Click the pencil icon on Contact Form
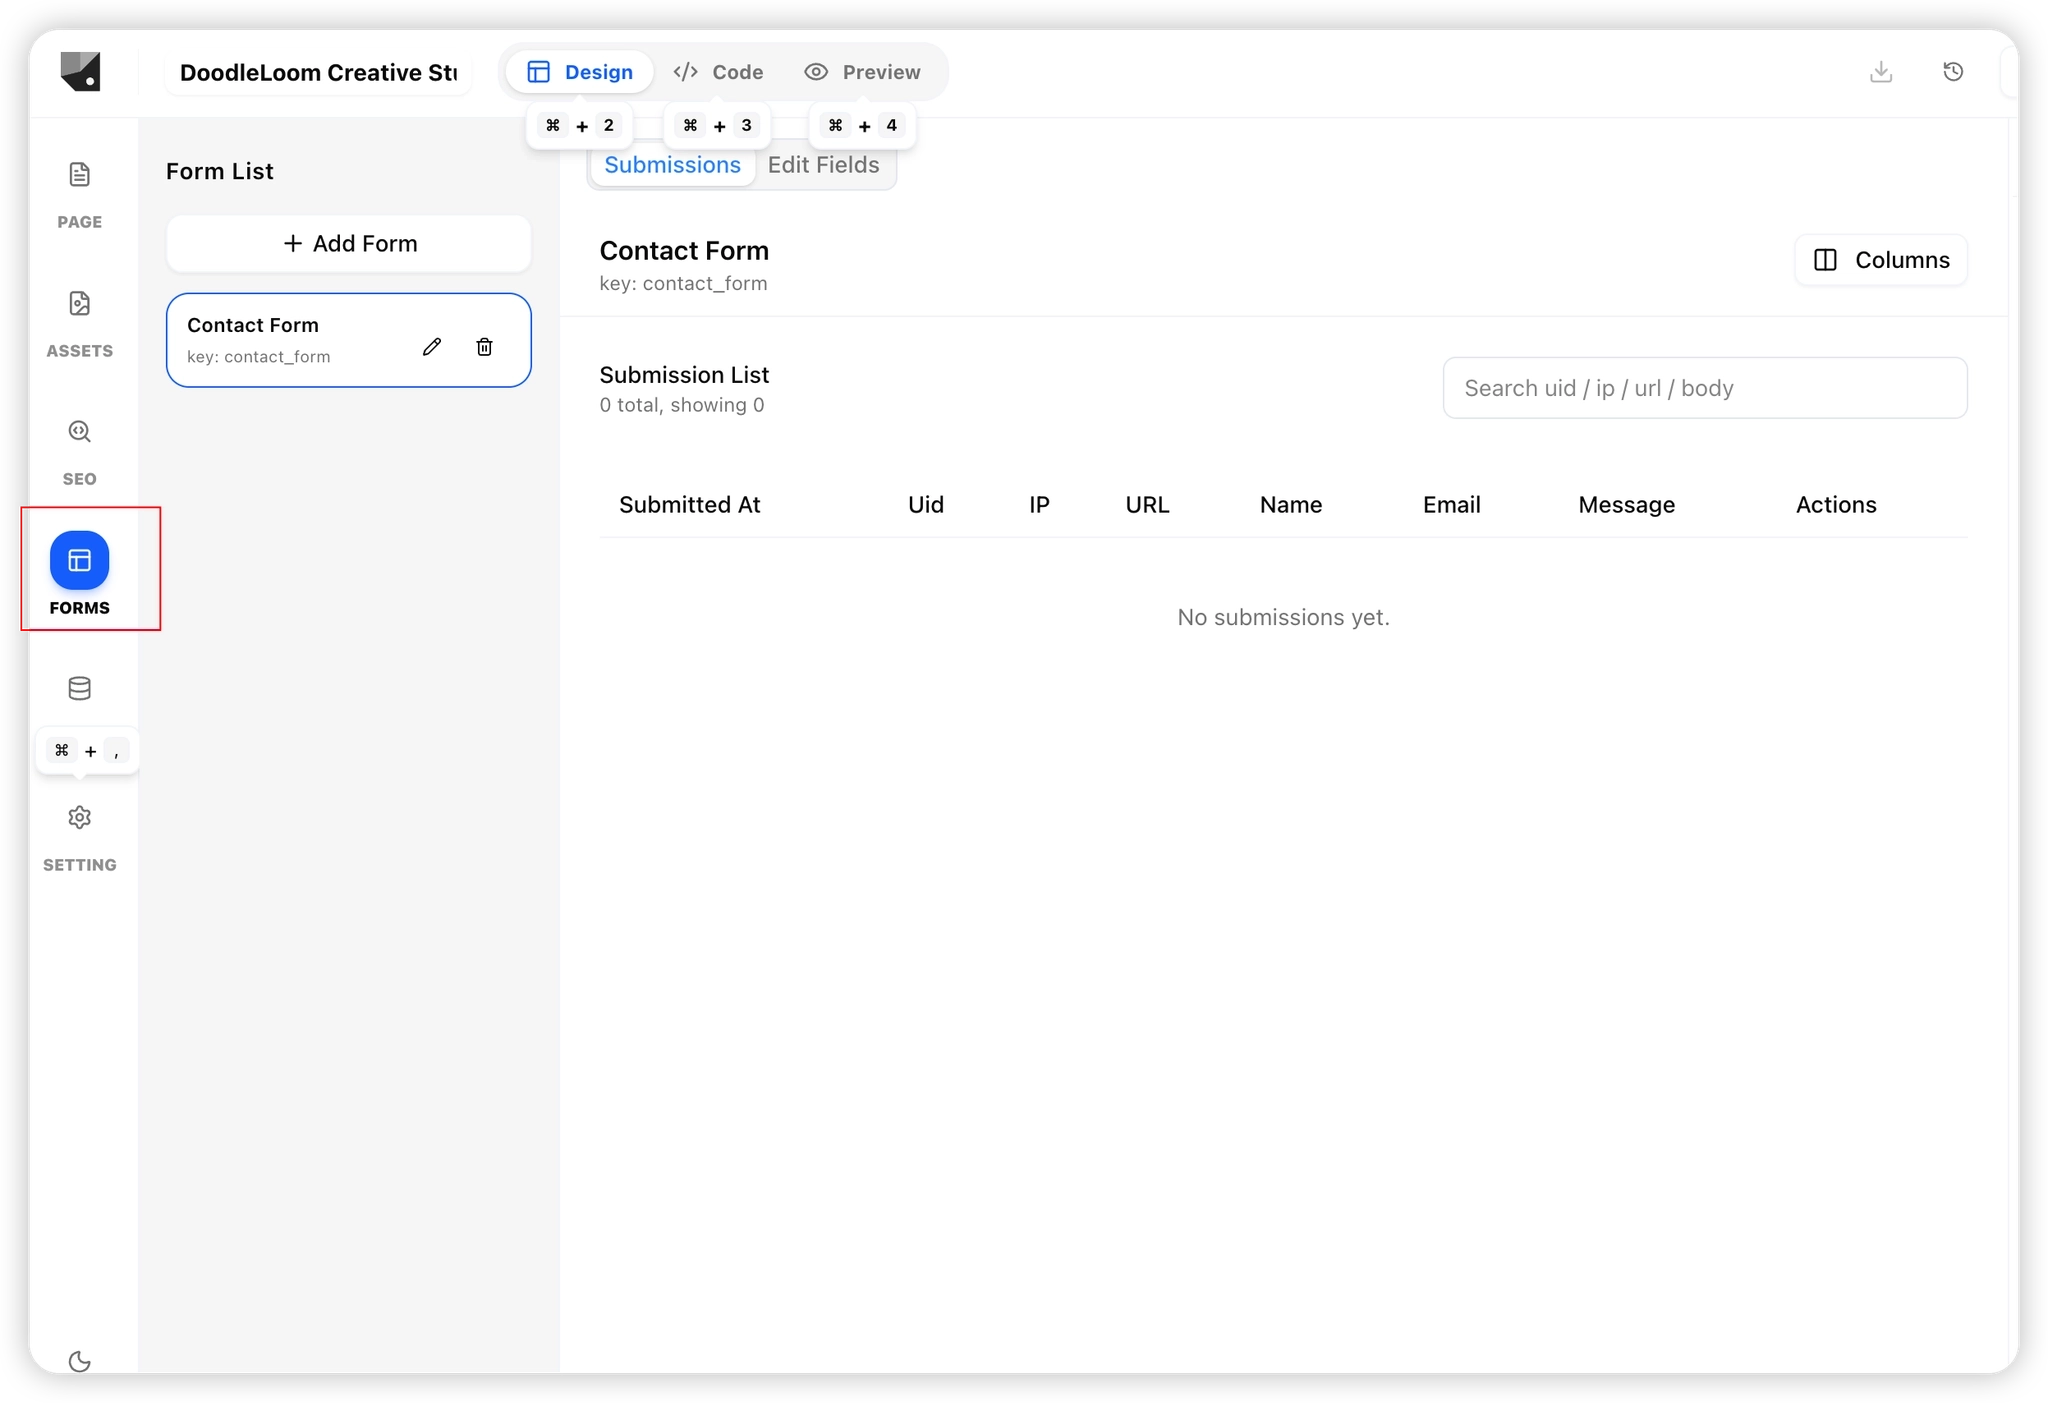This screenshot has height=1403, width=2048. [432, 347]
